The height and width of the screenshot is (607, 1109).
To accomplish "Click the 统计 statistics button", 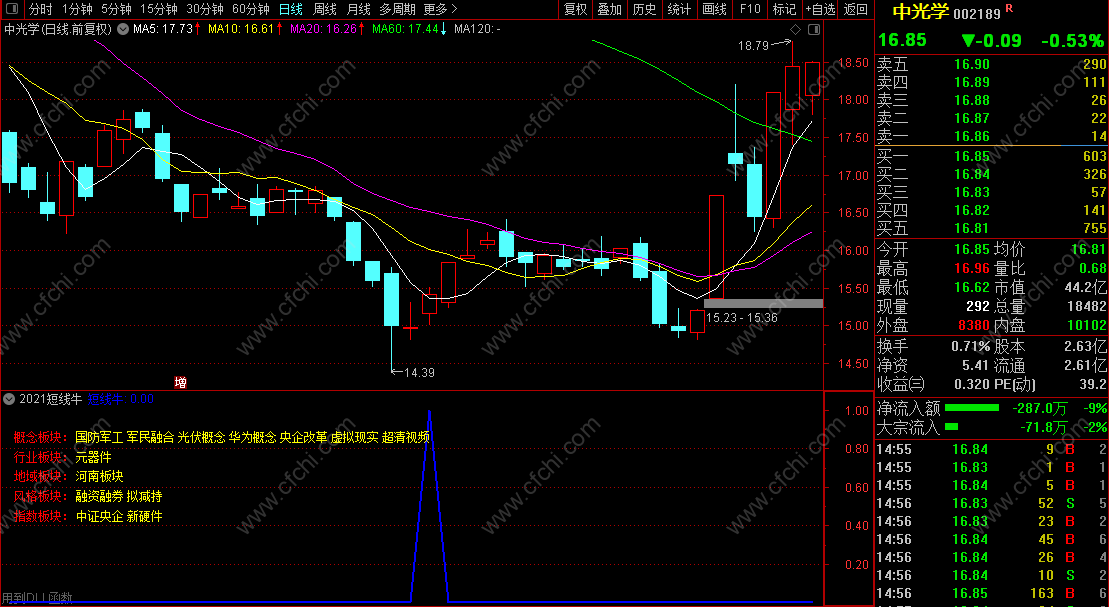I will (679, 9).
